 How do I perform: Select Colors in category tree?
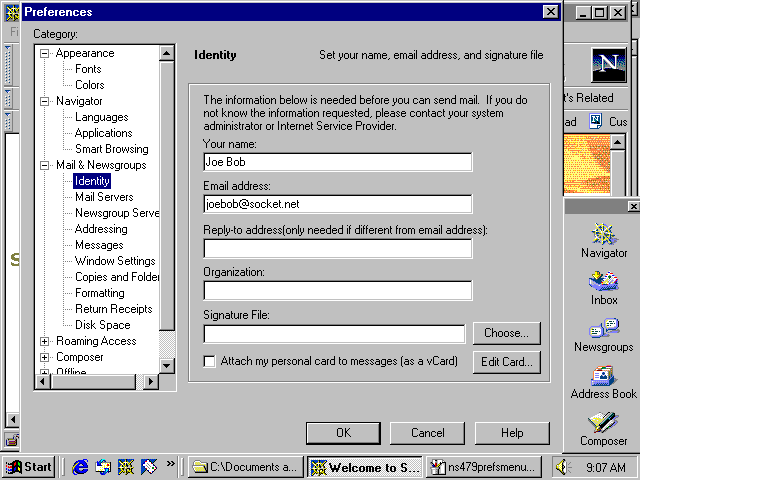coord(89,85)
